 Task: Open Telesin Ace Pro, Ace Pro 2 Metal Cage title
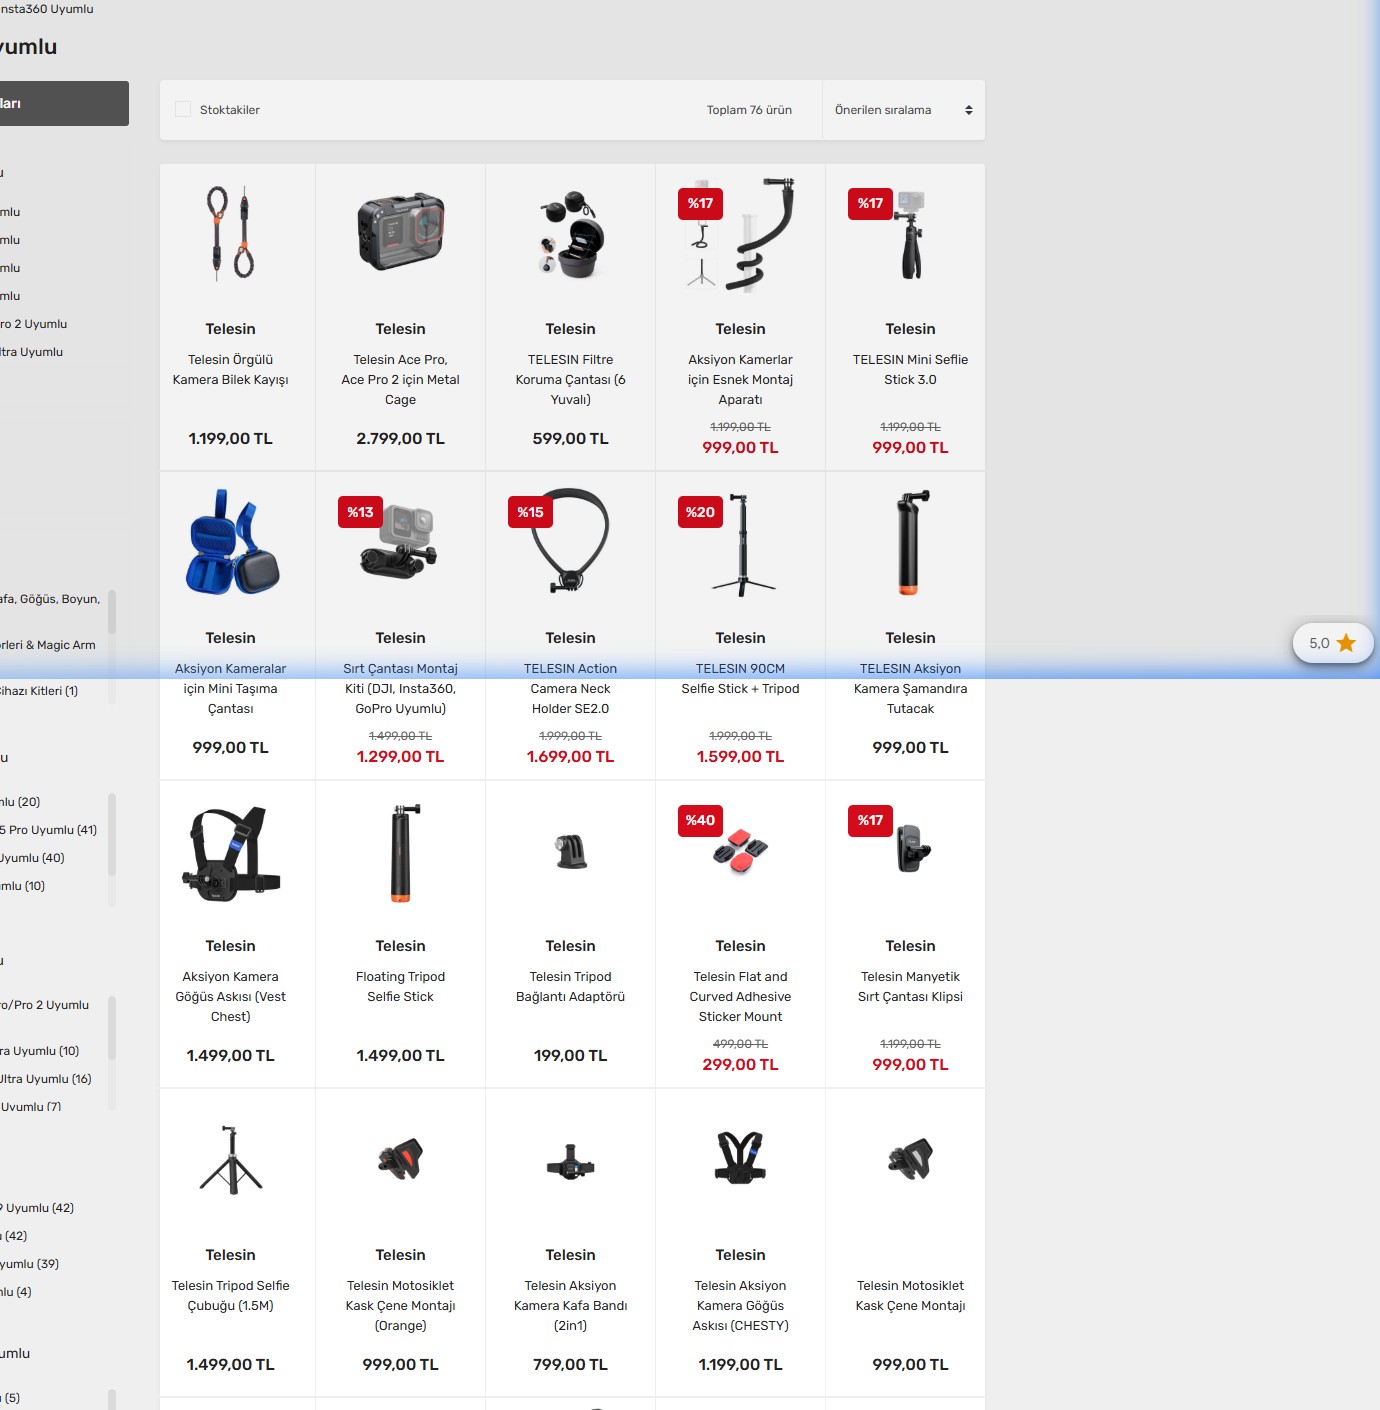401,380
